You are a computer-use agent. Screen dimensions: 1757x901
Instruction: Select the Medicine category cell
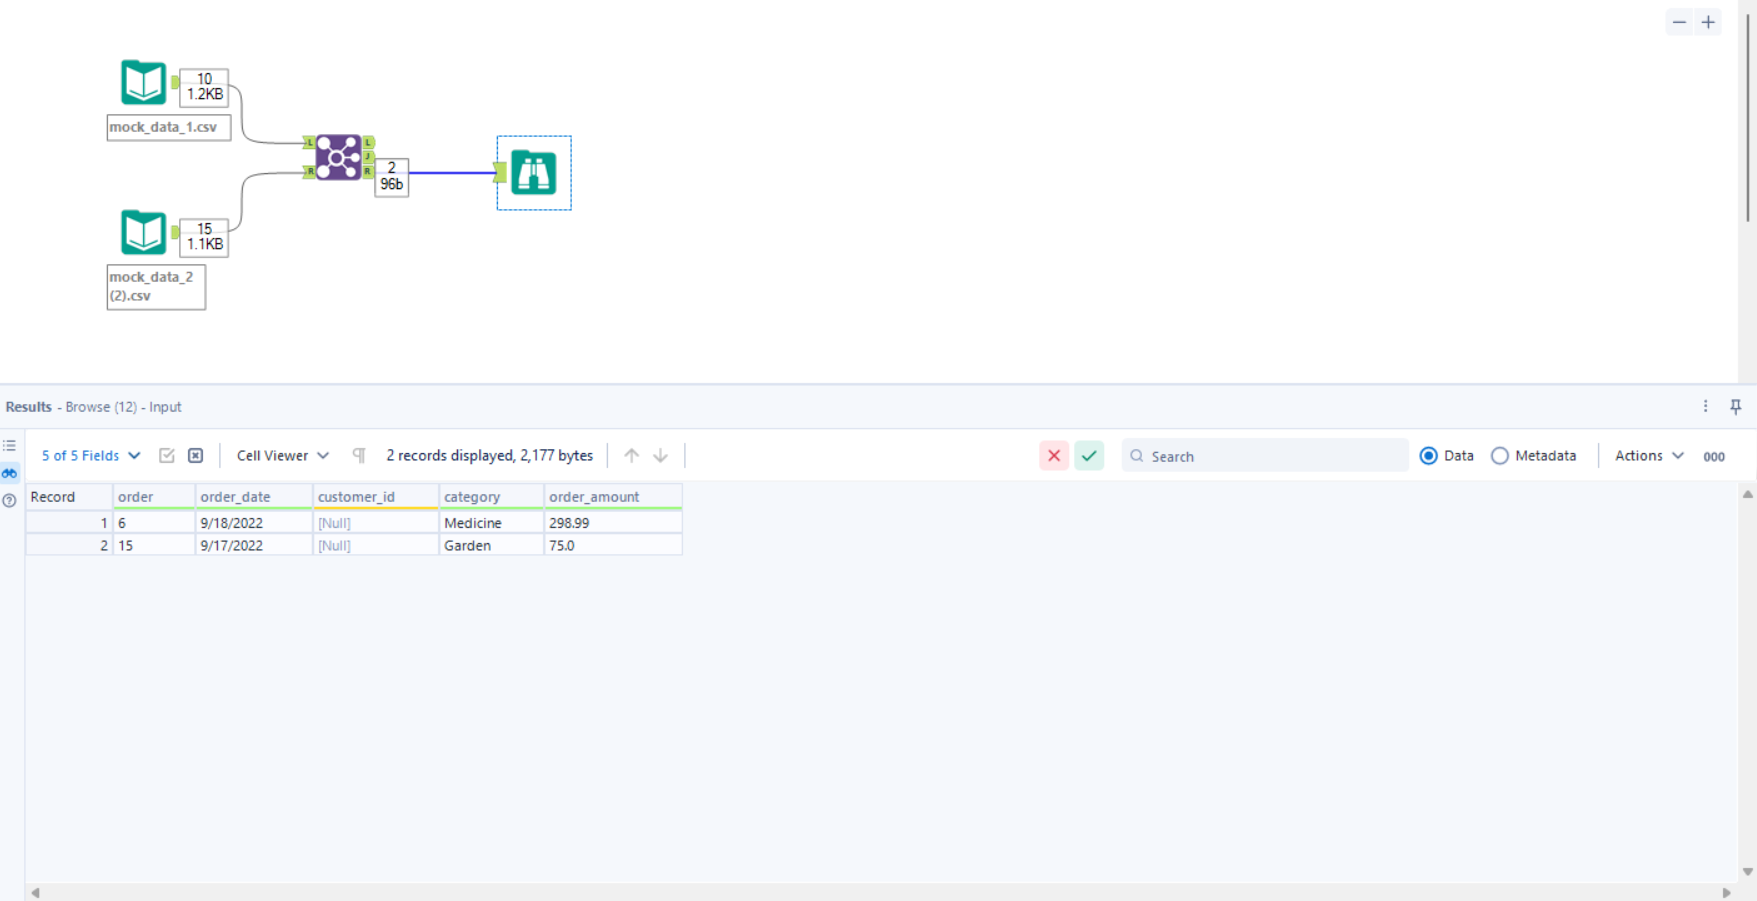coord(492,523)
